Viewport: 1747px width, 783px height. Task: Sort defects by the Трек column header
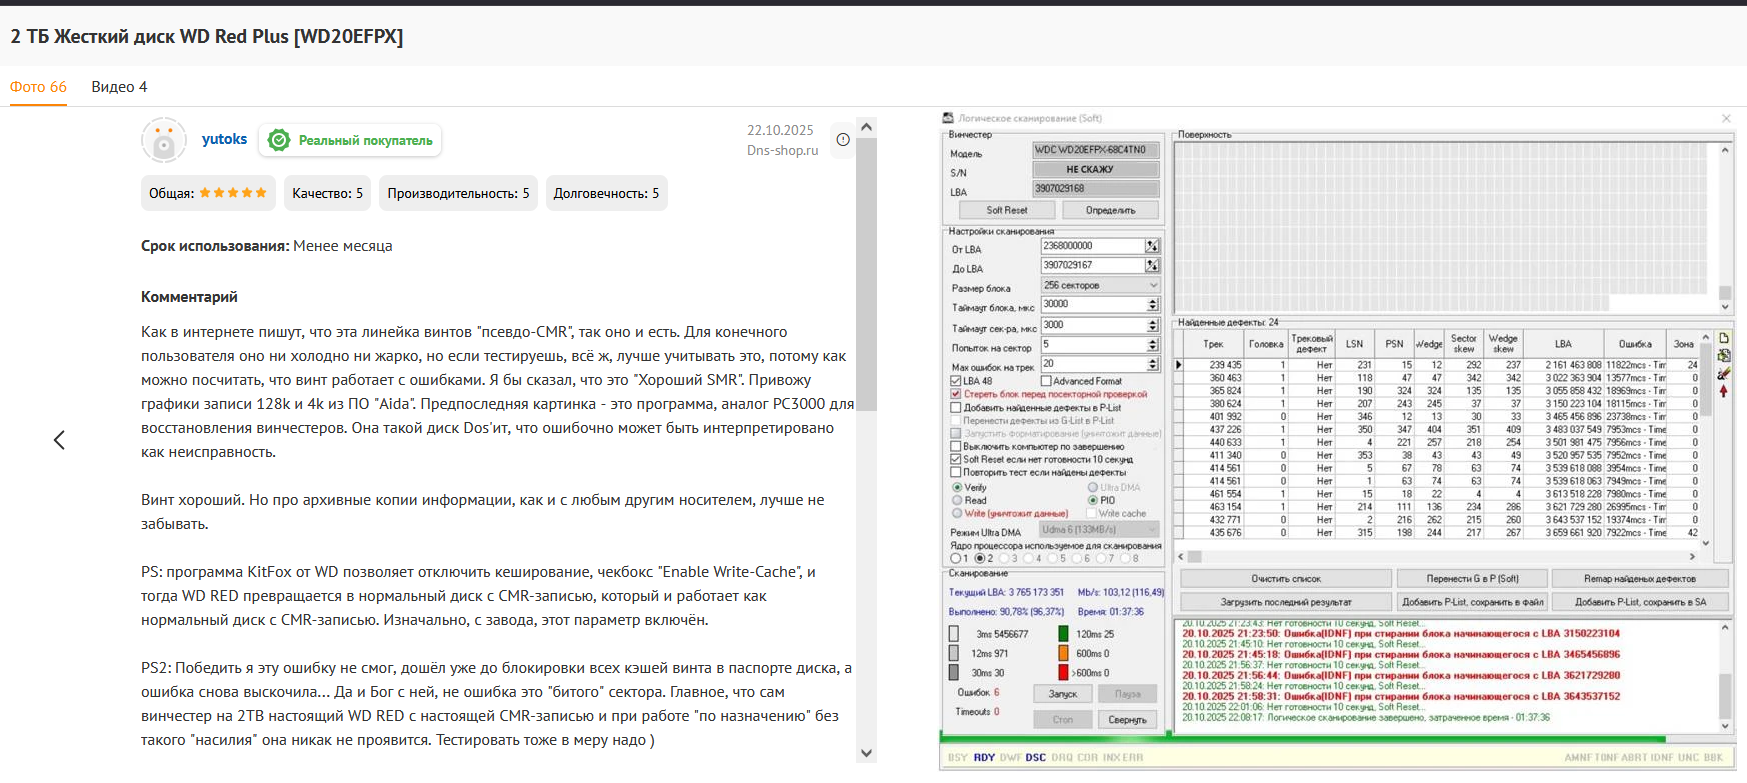point(1213,344)
